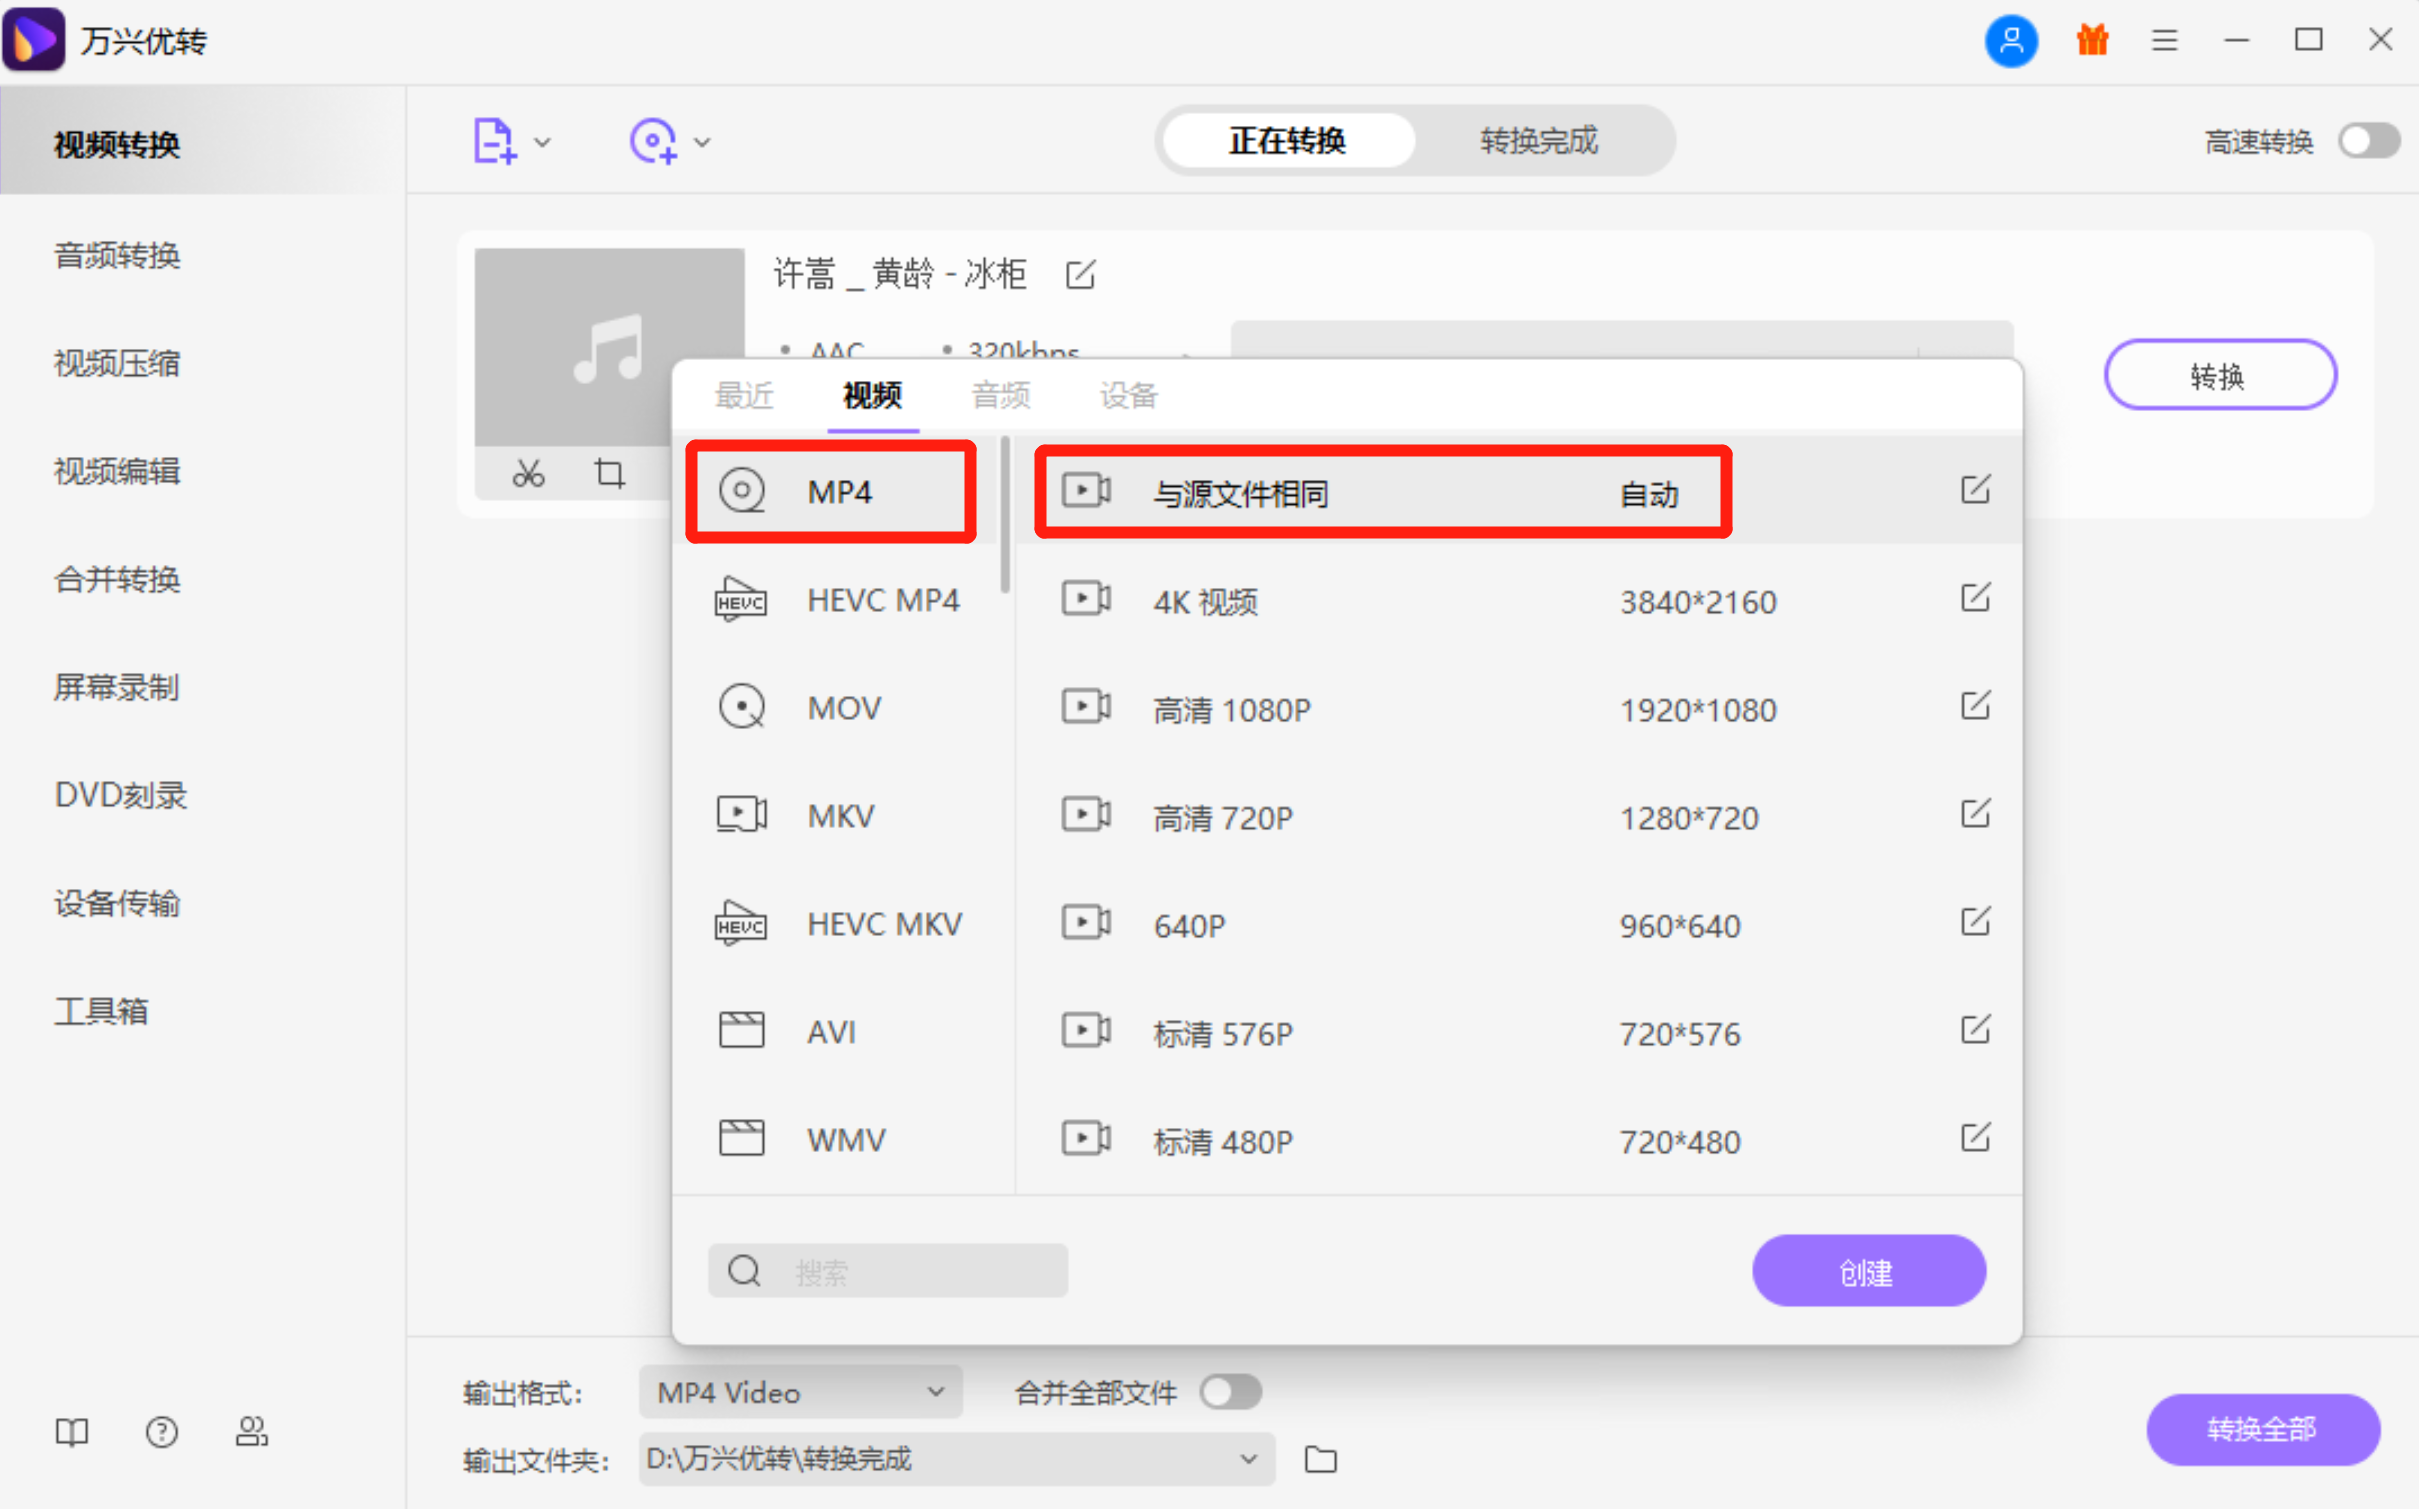Click the account profile icon in title bar
The width and height of the screenshot is (2419, 1509).
pyautogui.click(x=2011, y=41)
